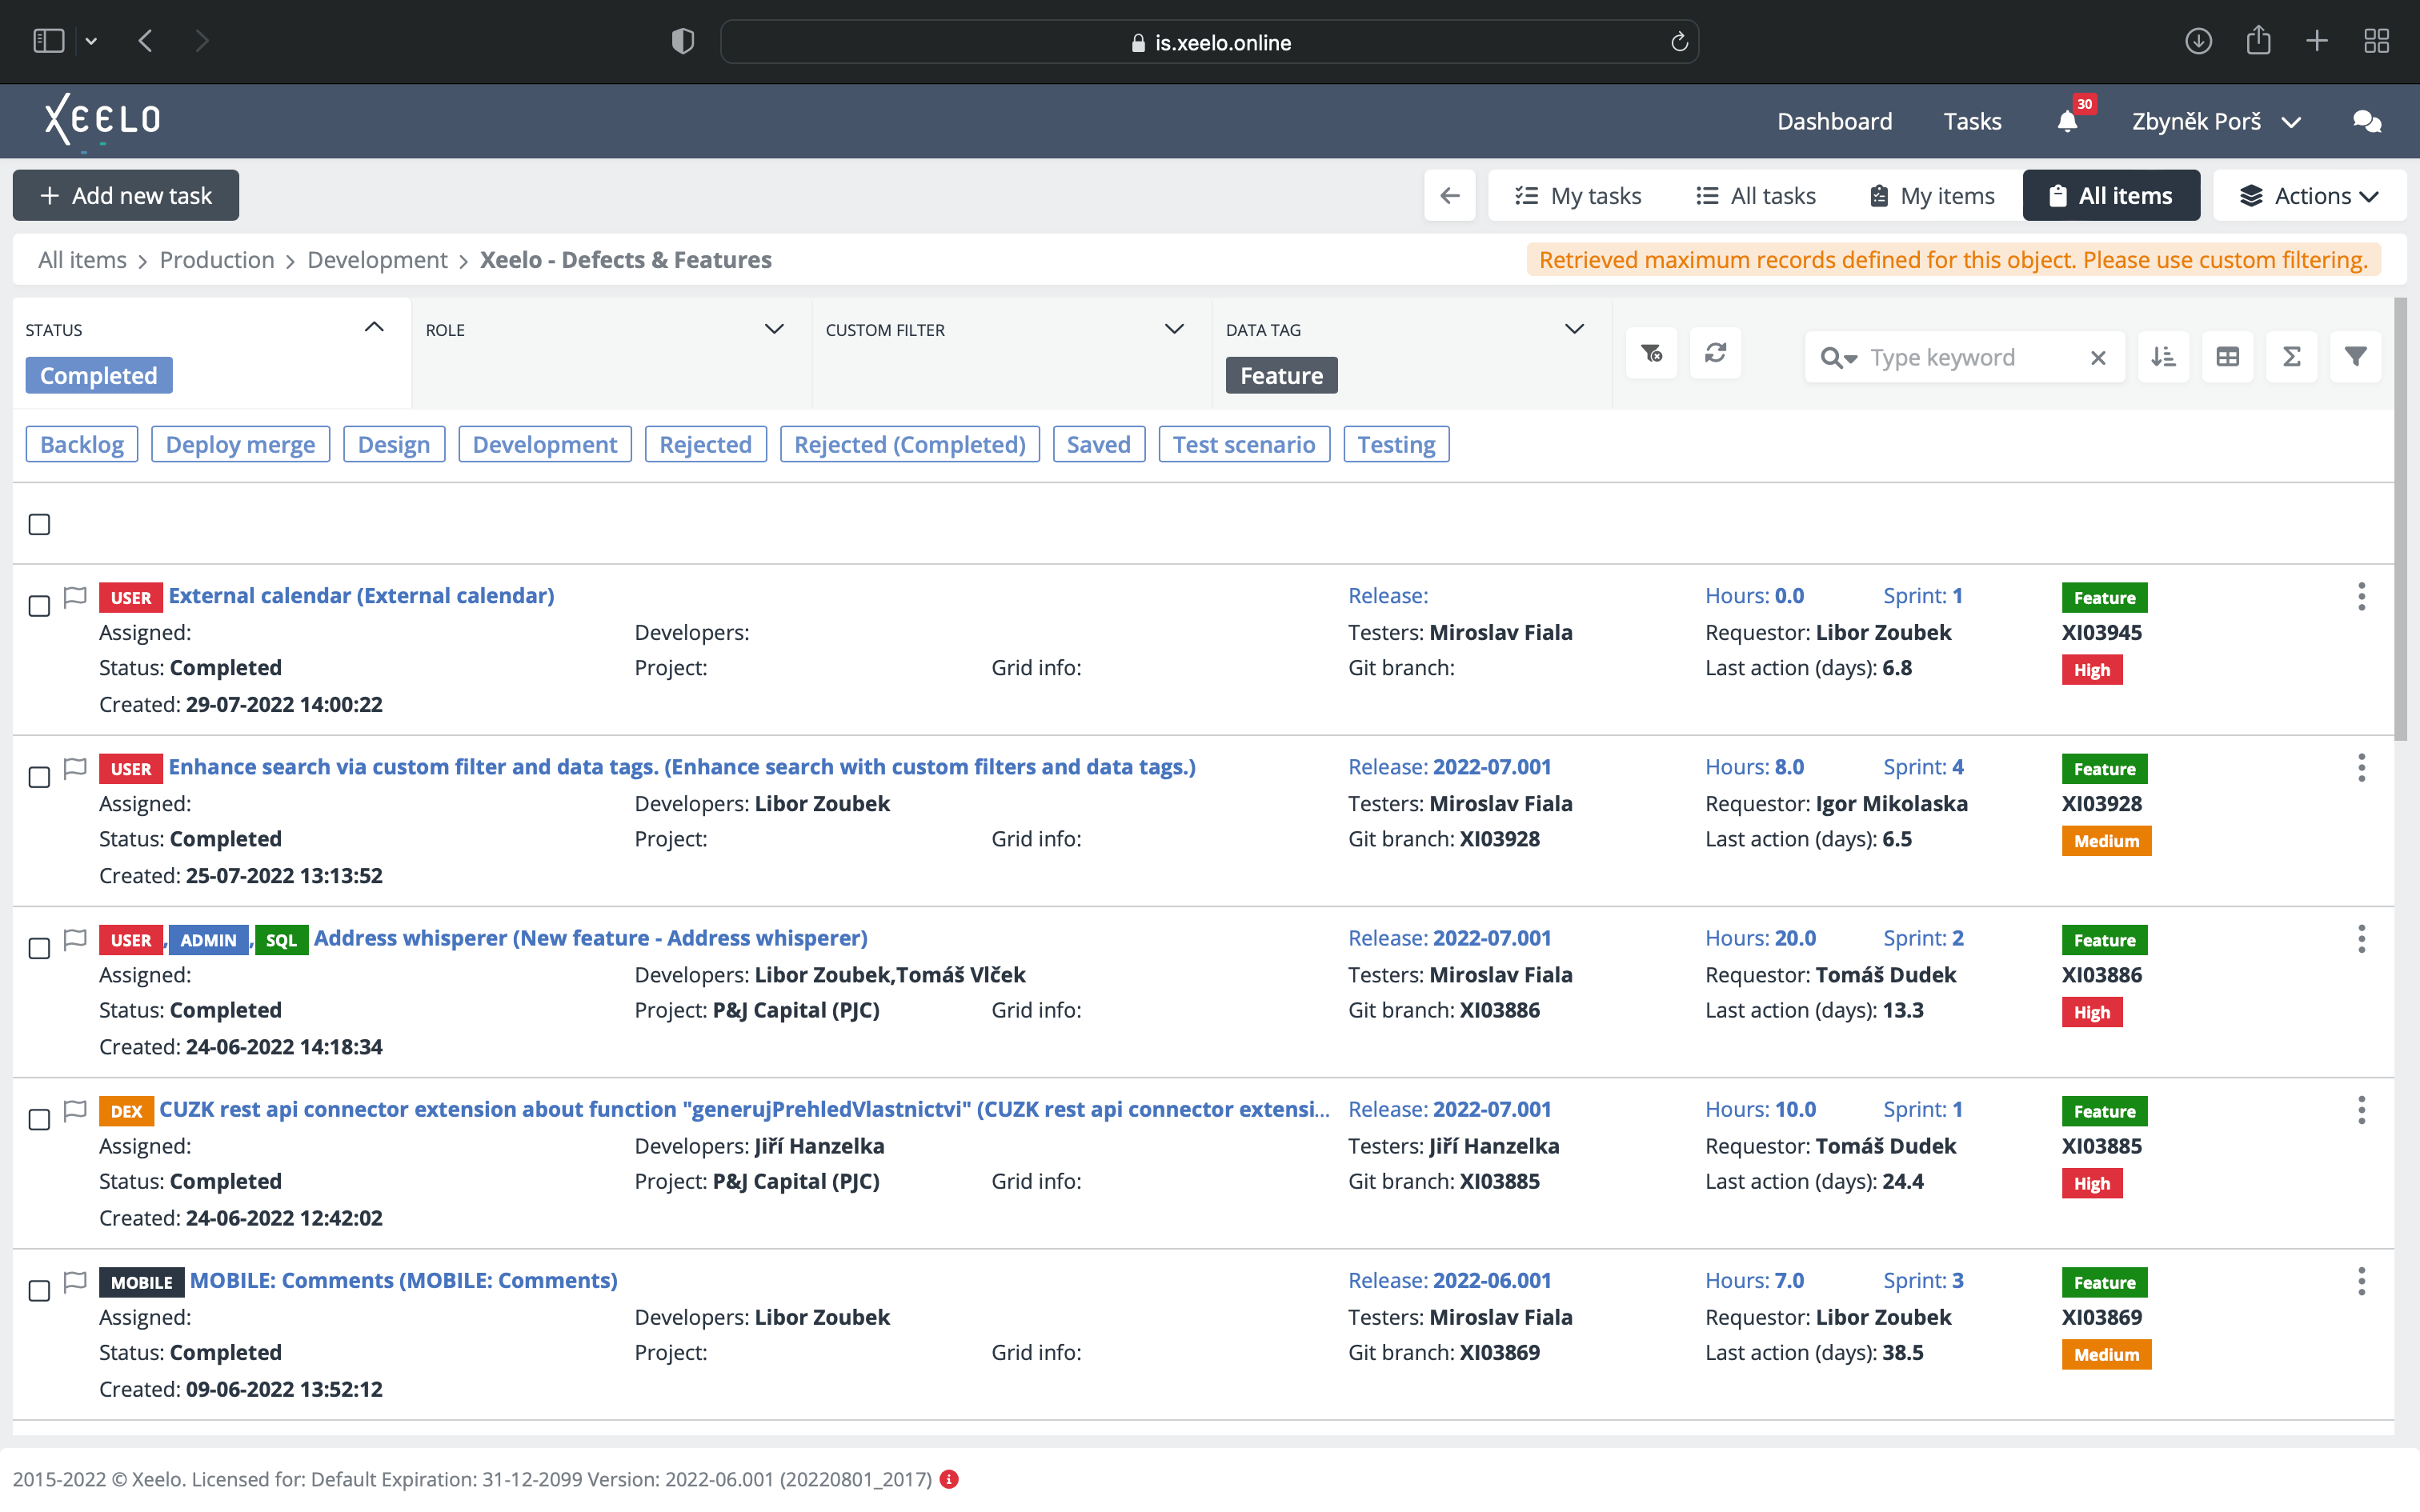Click the vertical scrollbar of the list
This screenshot has height=1512, width=2420.
(2401, 518)
